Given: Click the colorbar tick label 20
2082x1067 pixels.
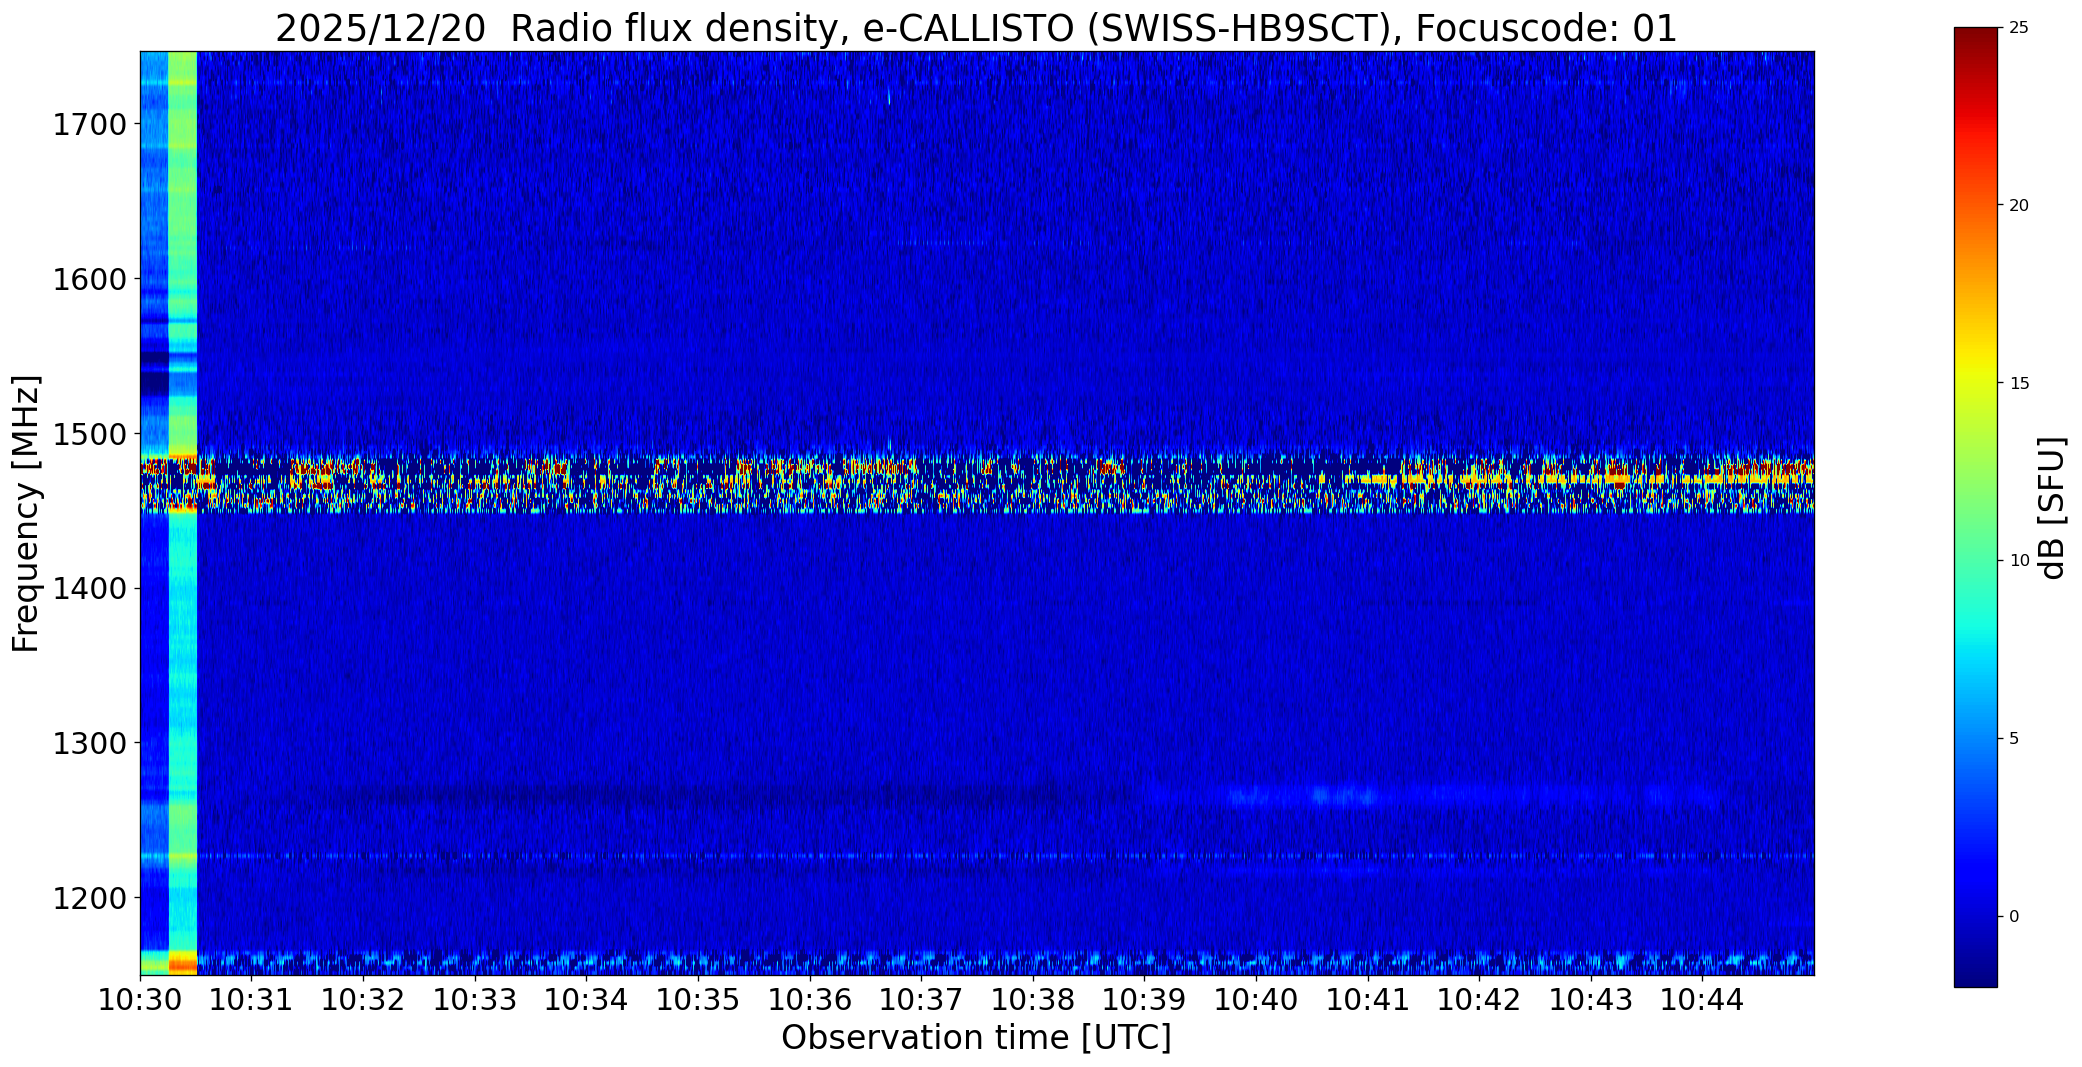Looking at the screenshot, I should click(2019, 205).
